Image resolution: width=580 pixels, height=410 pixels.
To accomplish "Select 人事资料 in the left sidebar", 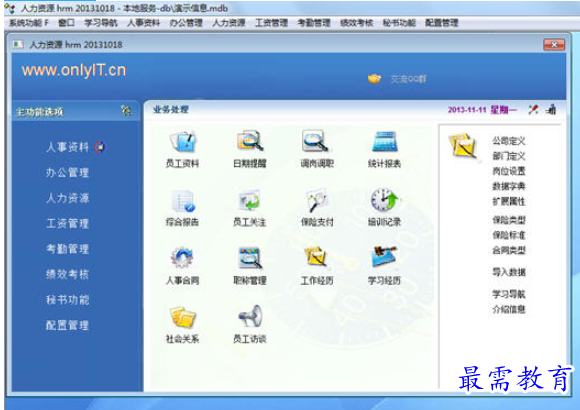I will pos(67,147).
